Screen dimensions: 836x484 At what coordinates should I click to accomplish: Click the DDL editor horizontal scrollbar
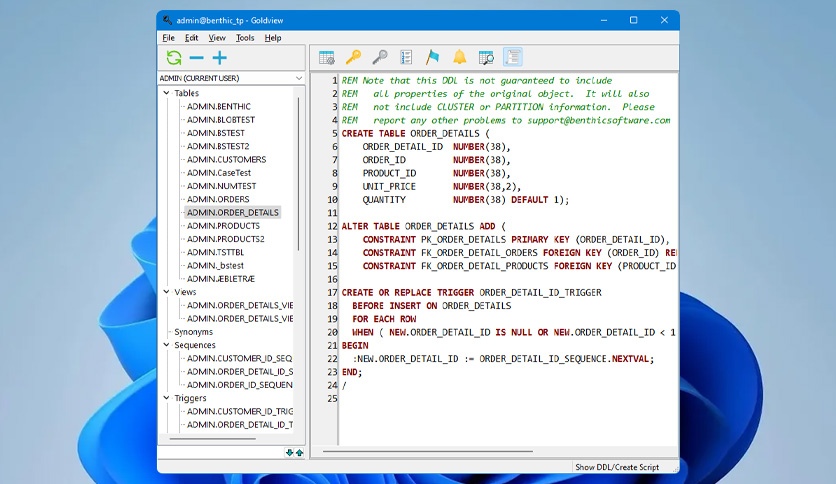coord(427,451)
